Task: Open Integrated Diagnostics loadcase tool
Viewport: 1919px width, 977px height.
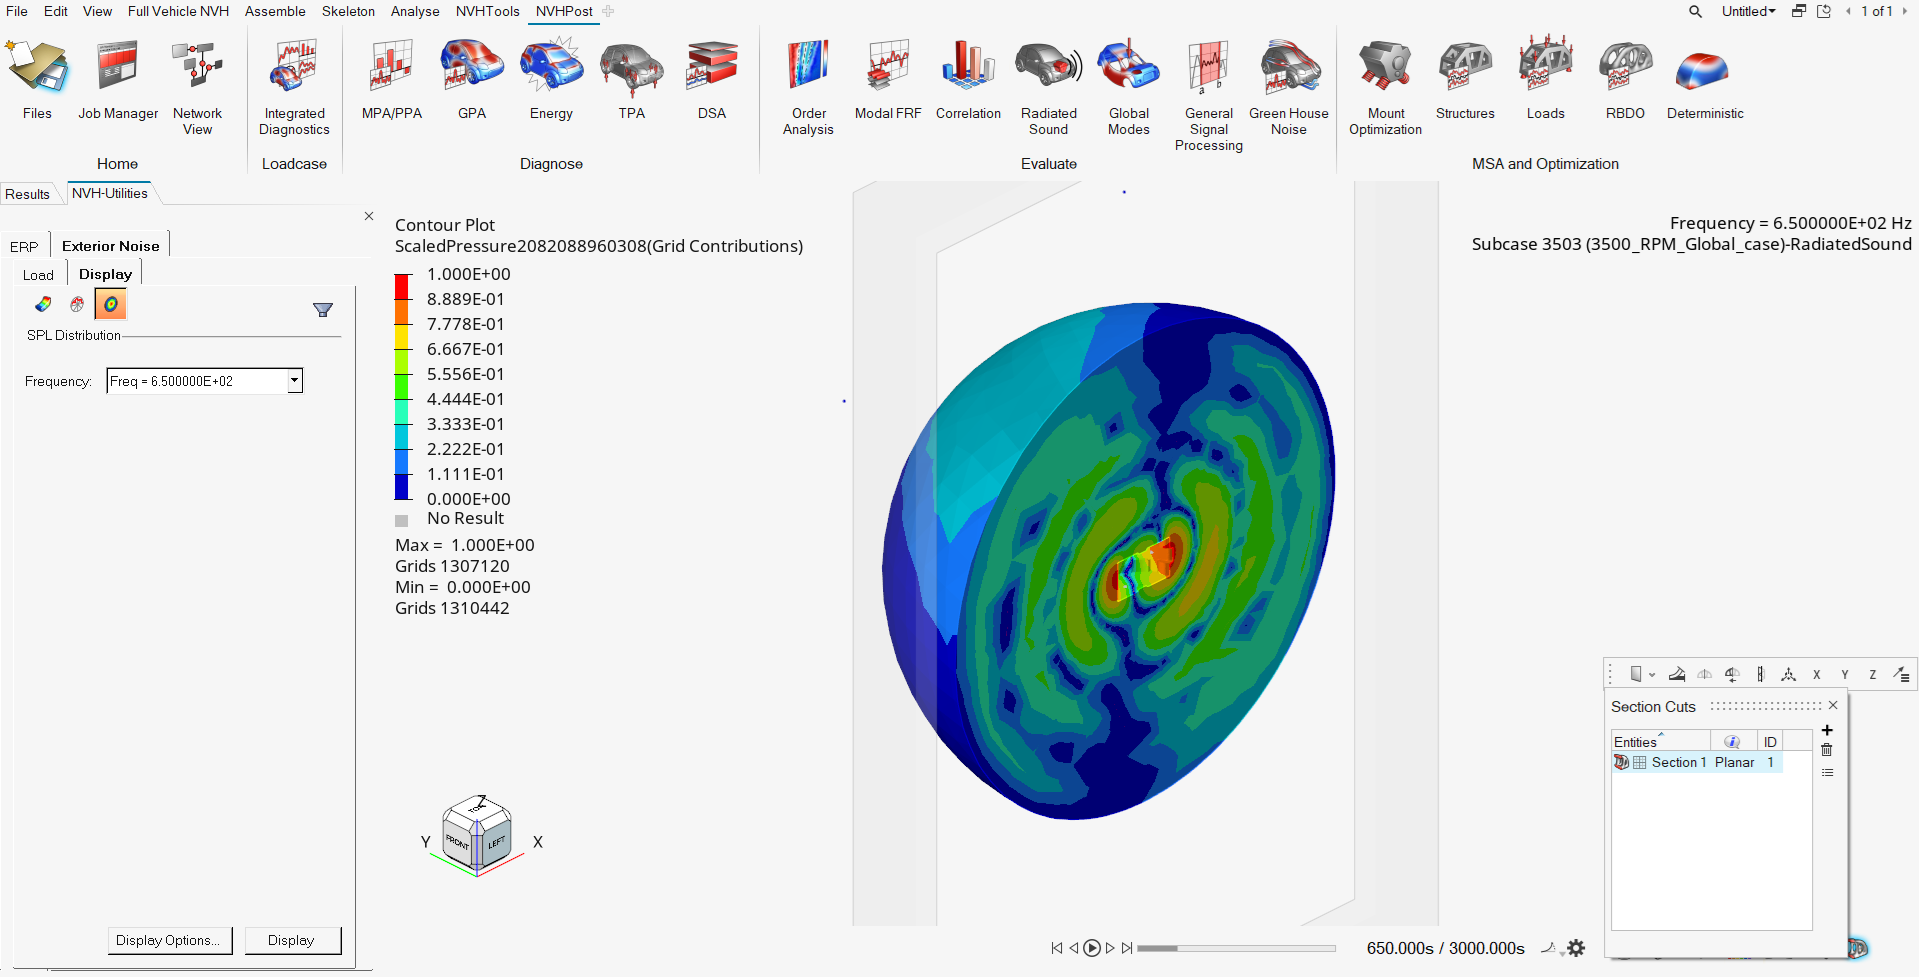Action: [294, 88]
